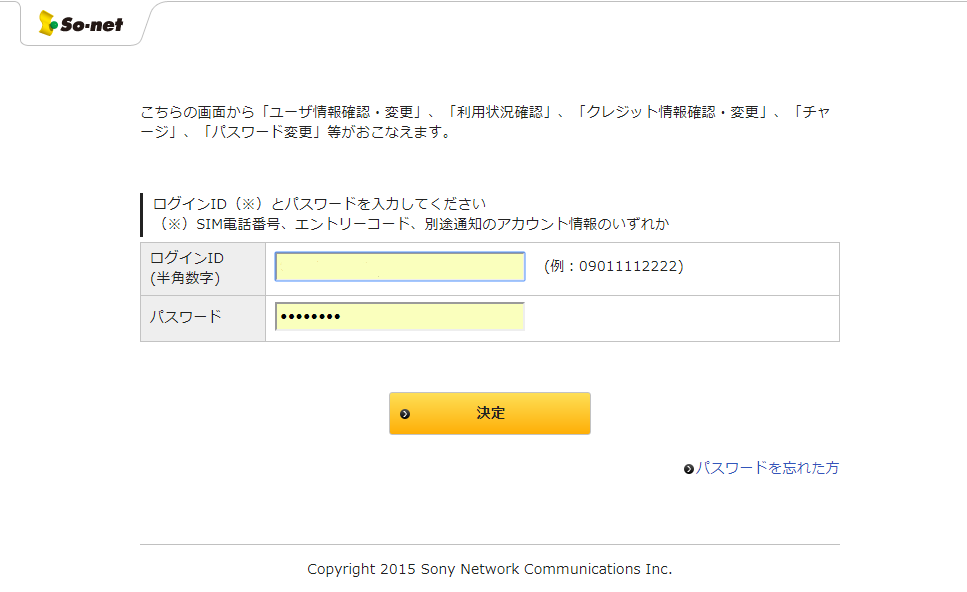
Task: Click the bullet icon beside パスワードを忘れた方
Action: click(689, 469)
